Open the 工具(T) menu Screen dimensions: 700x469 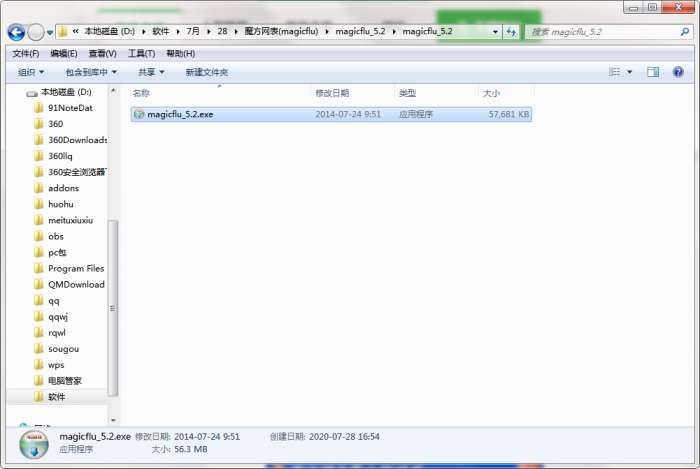point(142,54)
